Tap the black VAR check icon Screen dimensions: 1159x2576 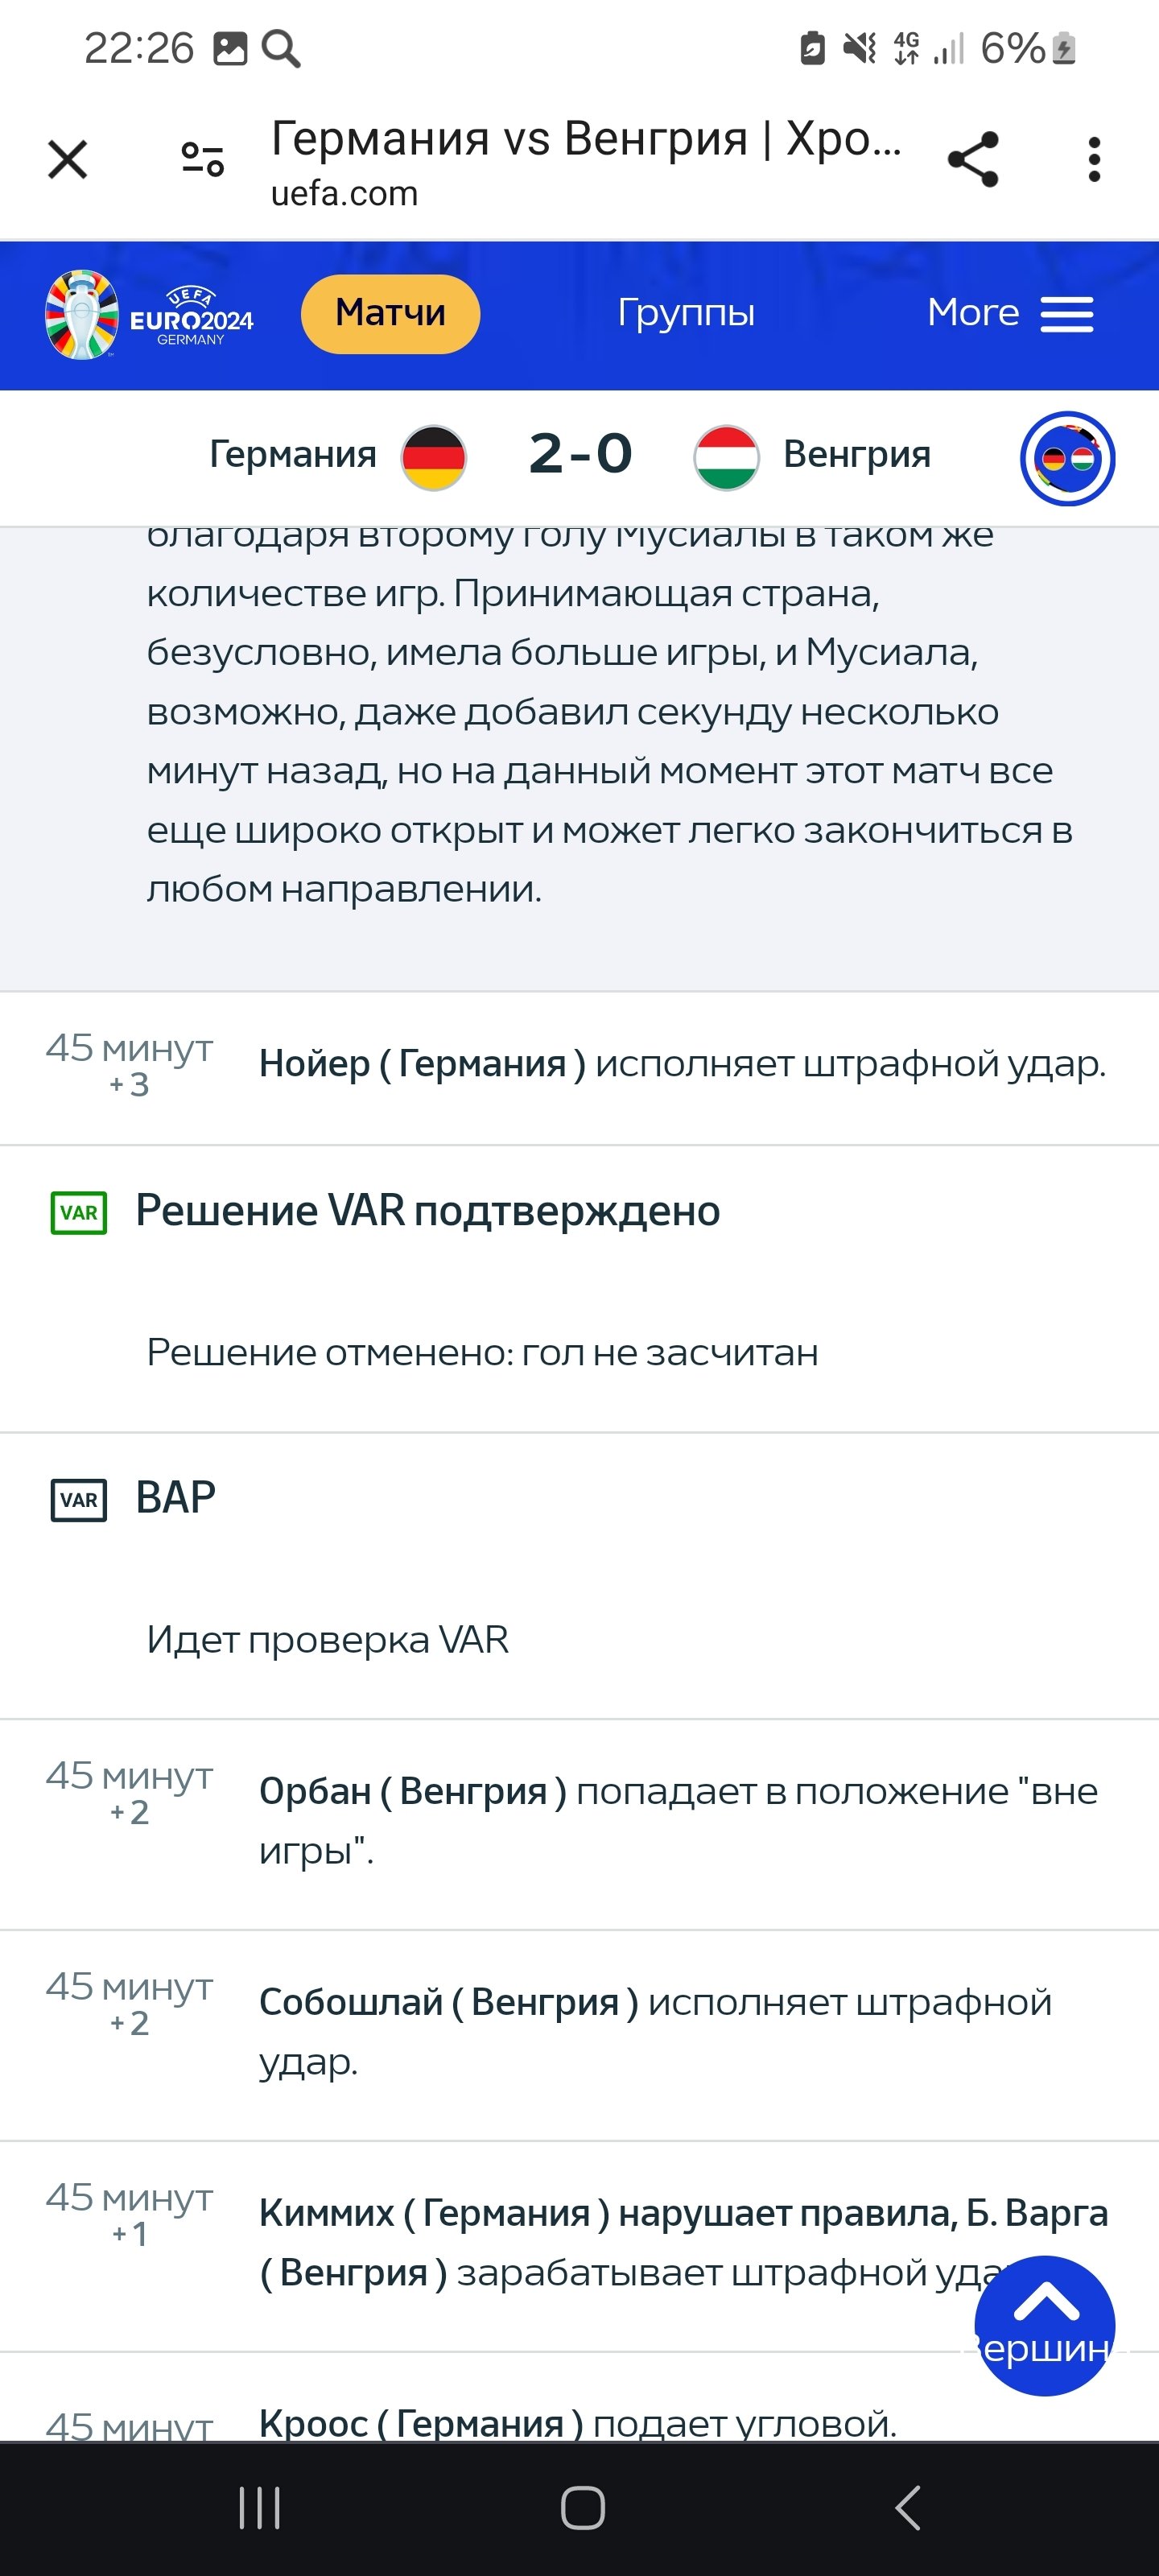tap(79, 1500)
